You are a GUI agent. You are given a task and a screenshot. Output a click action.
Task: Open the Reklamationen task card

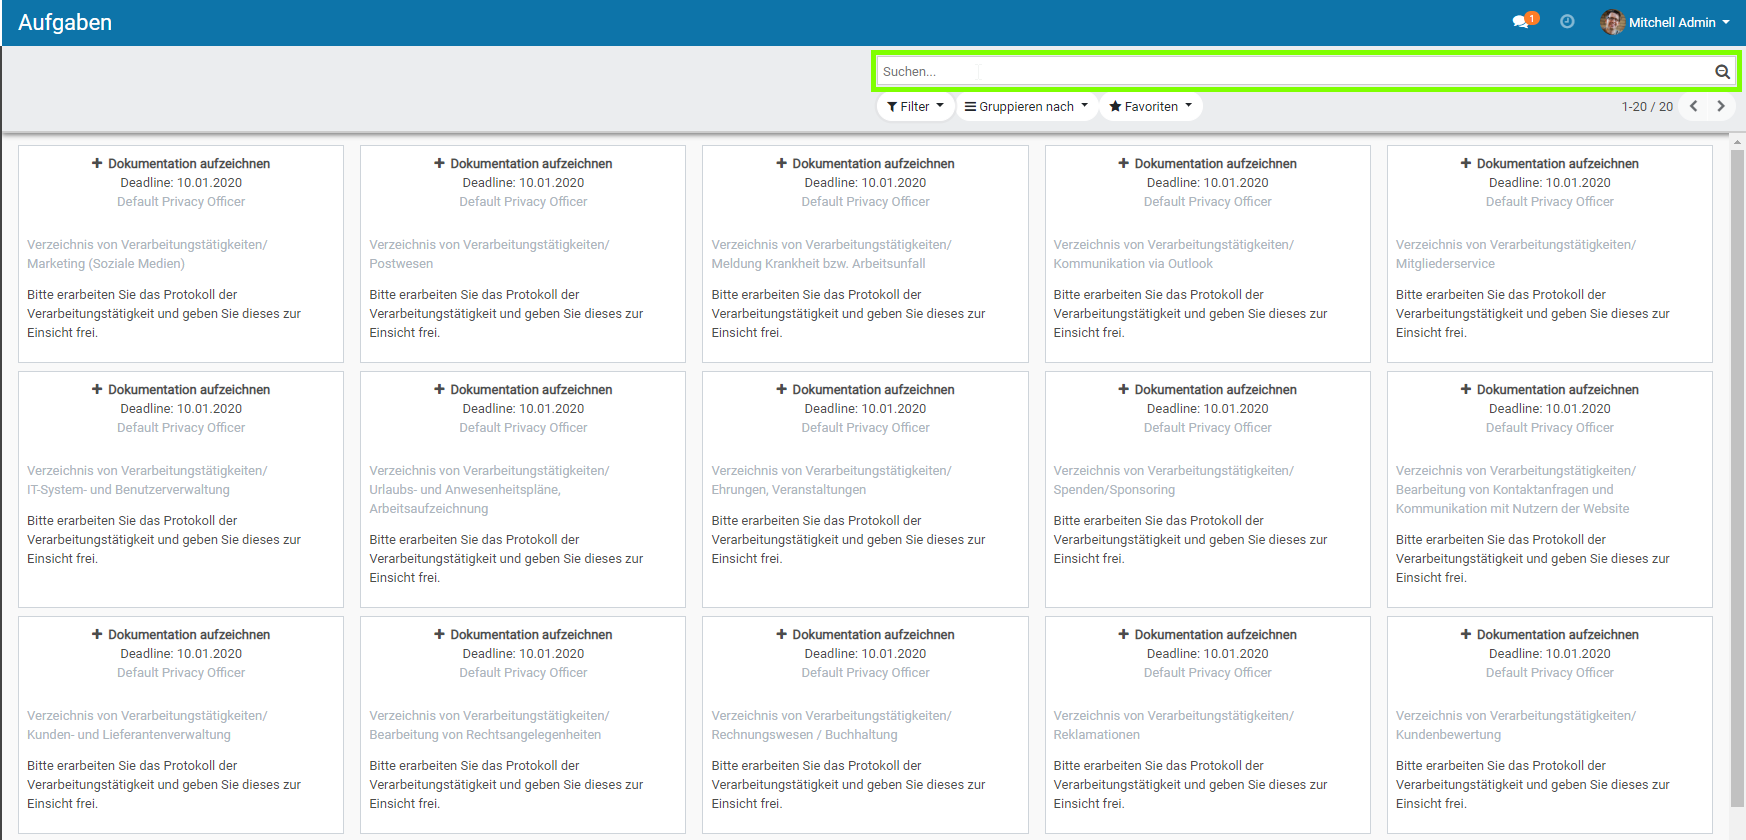(1207, 734)
